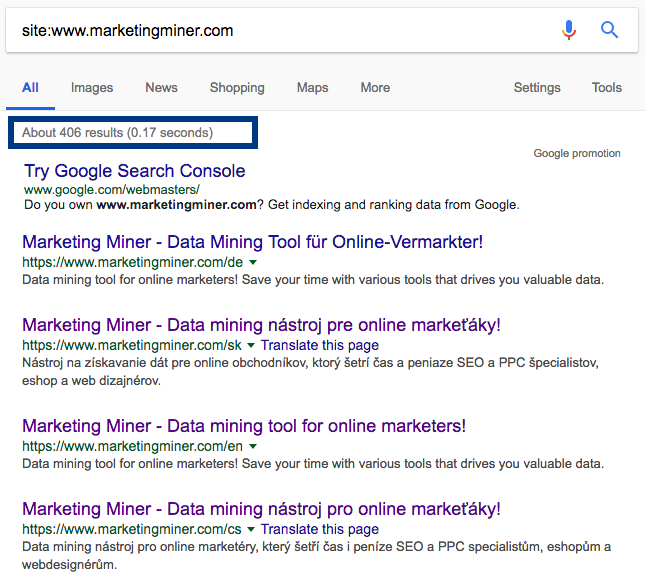Viewport: 645px width, 581px height.
Task: Open the Data mining tool for online marketers result
Action: (x=244, y=426)
